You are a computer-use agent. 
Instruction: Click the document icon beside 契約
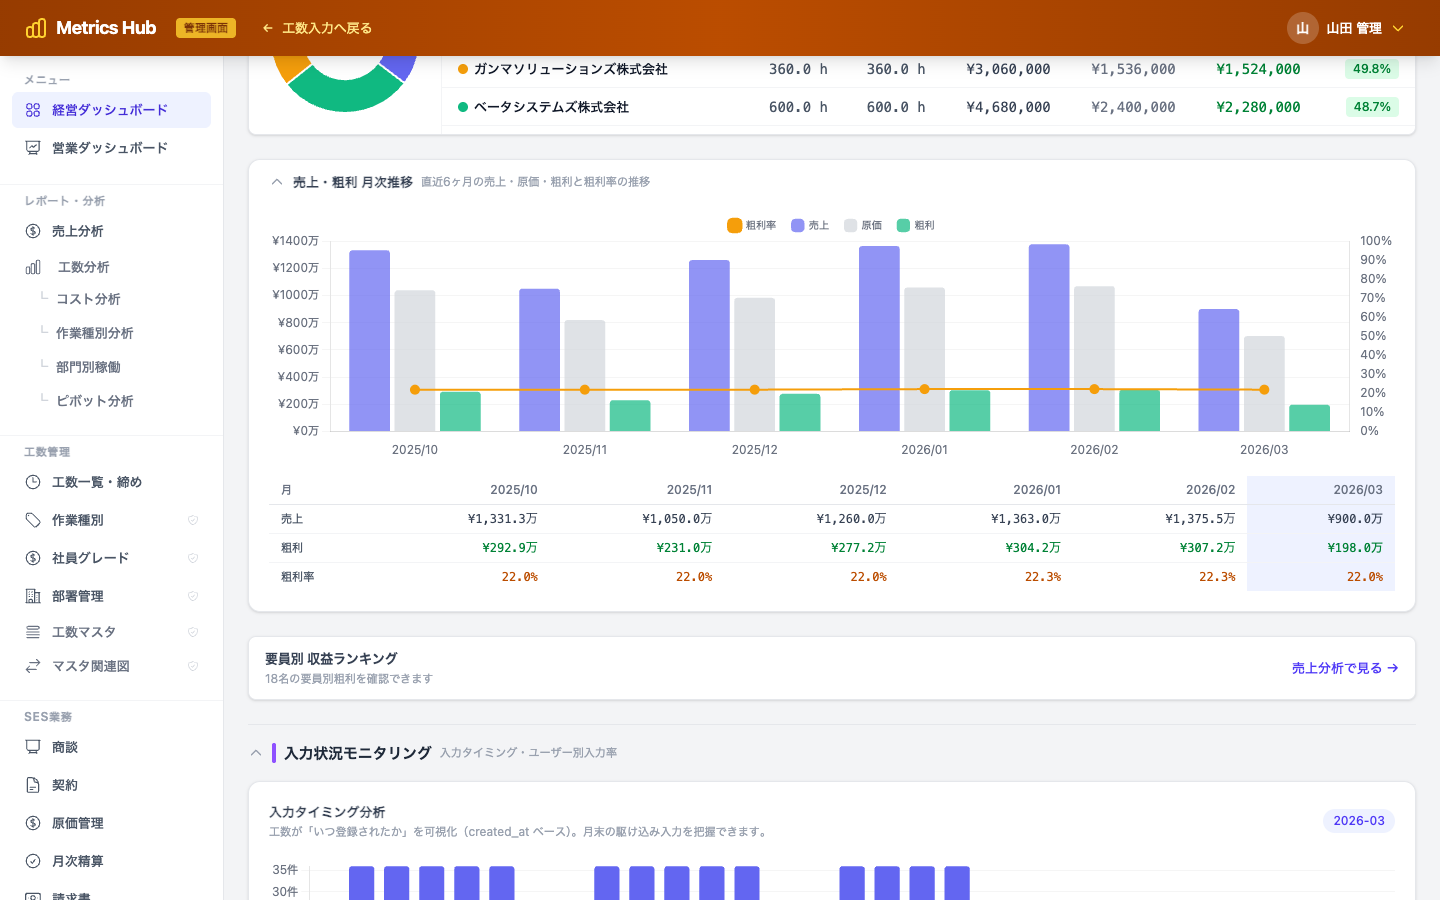click(x=33, y=785)
